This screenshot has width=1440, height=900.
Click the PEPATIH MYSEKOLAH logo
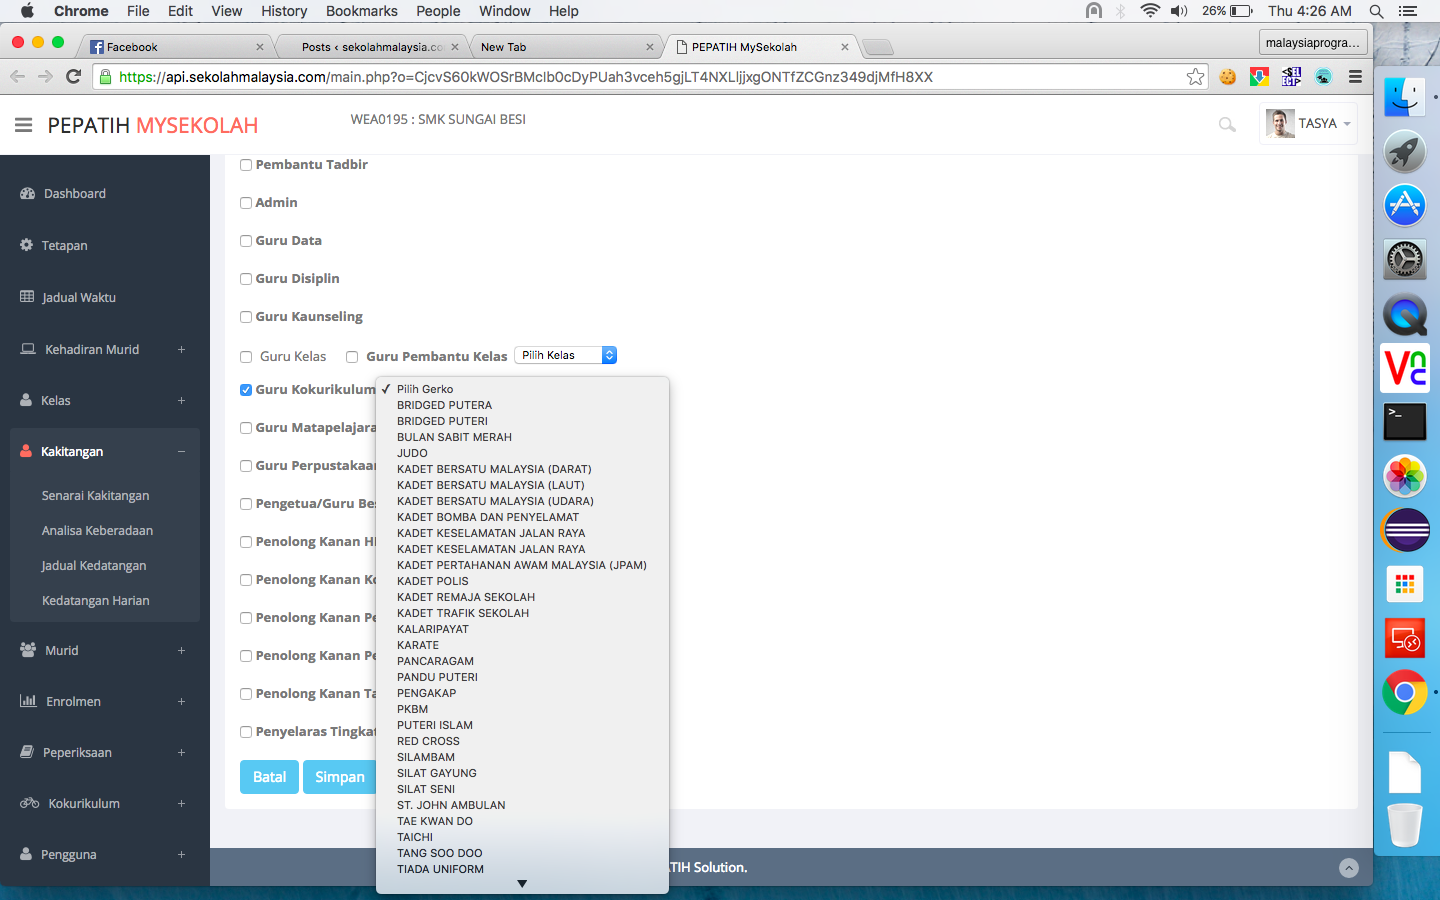coord(153,125)
